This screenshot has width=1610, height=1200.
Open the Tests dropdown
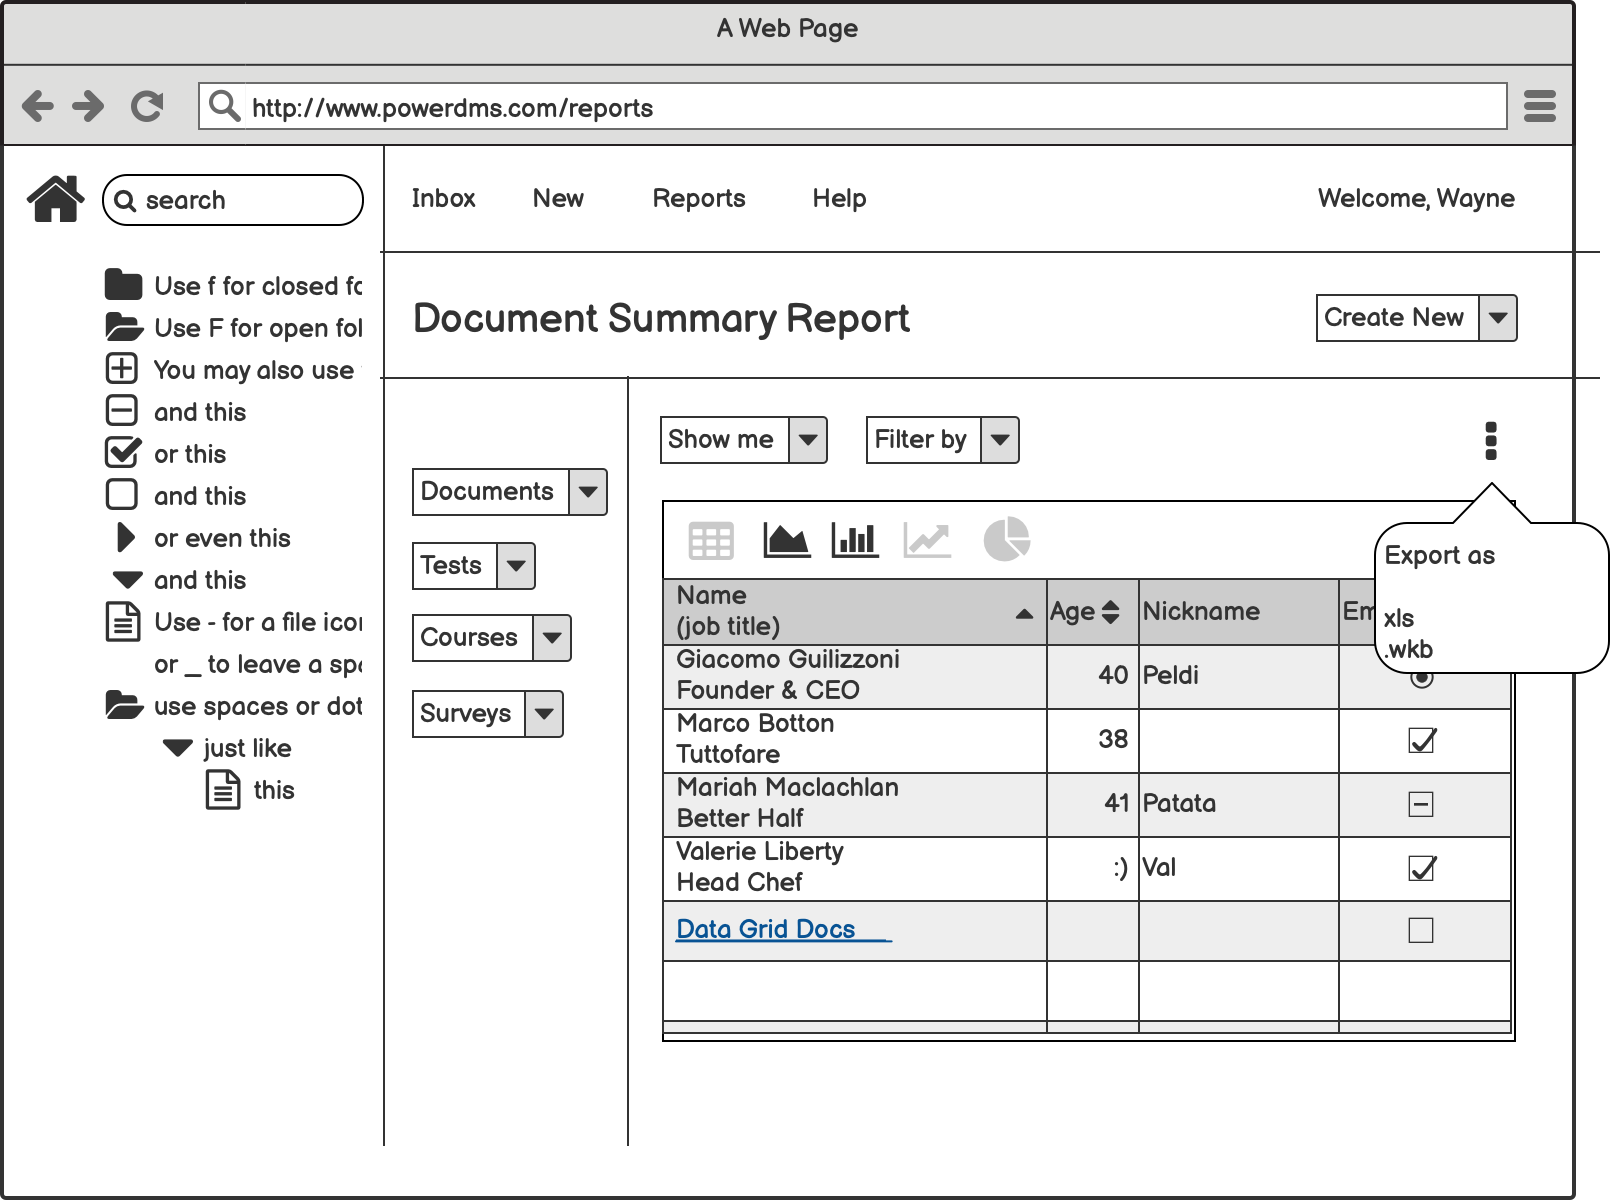pyautogui.click(x=473, y=566)
